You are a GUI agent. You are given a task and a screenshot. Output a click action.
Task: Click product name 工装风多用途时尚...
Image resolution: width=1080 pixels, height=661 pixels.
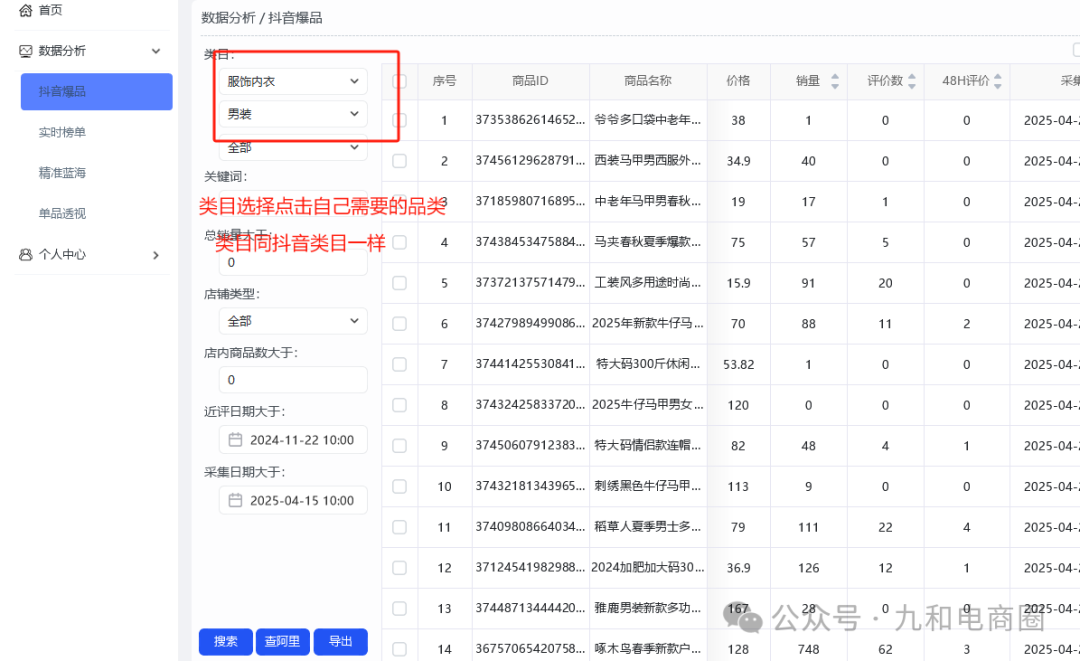tap(647, 282)
